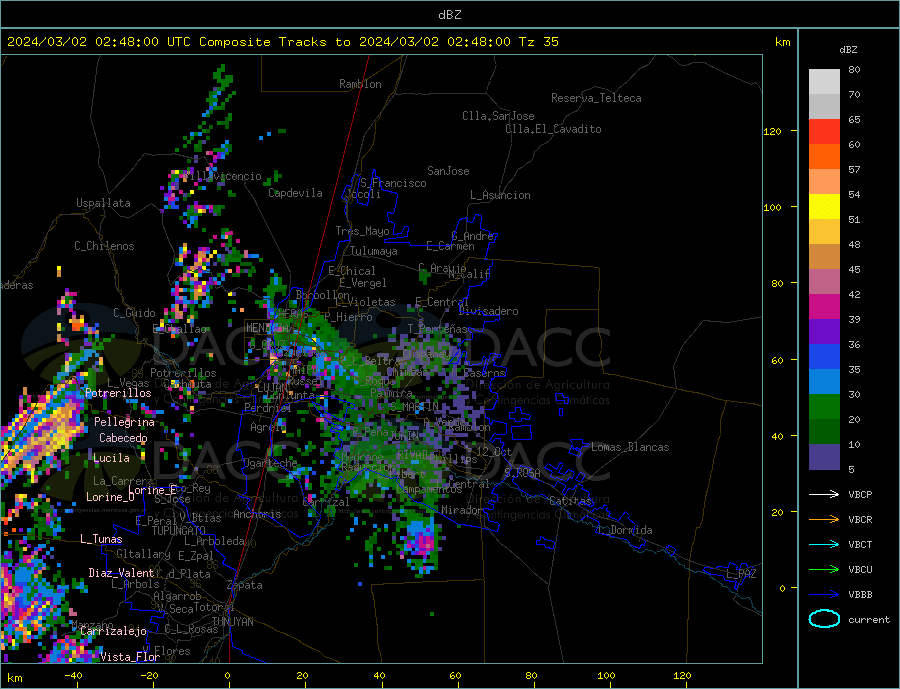
Task: Click the 'SanJose' map label
Action: [448, 171]
